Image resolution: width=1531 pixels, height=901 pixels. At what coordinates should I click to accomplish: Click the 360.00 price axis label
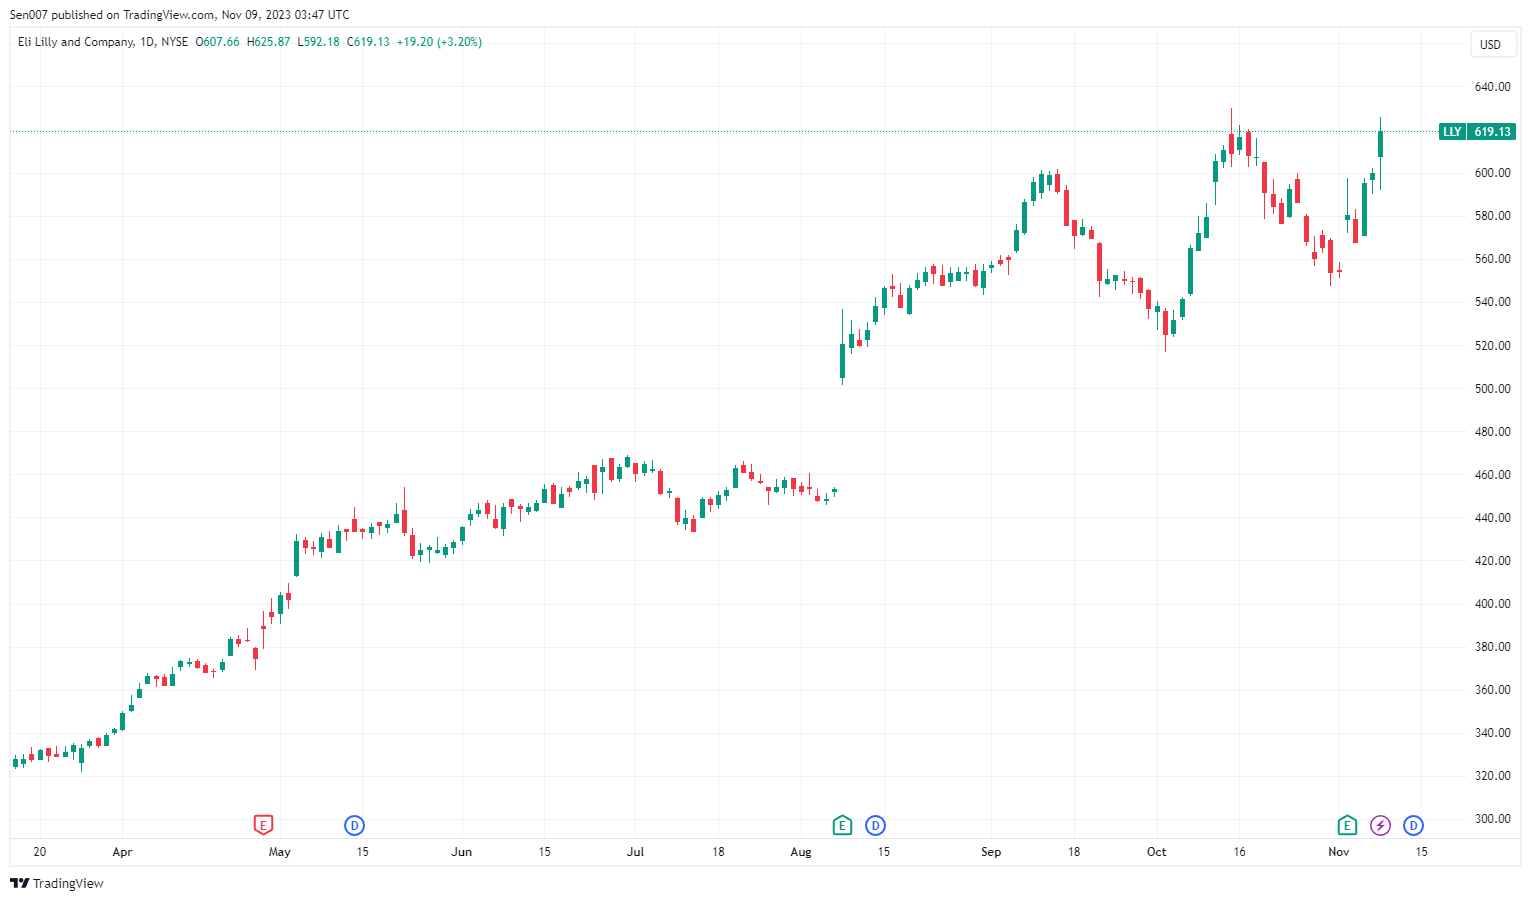(x=1492, y=690)
